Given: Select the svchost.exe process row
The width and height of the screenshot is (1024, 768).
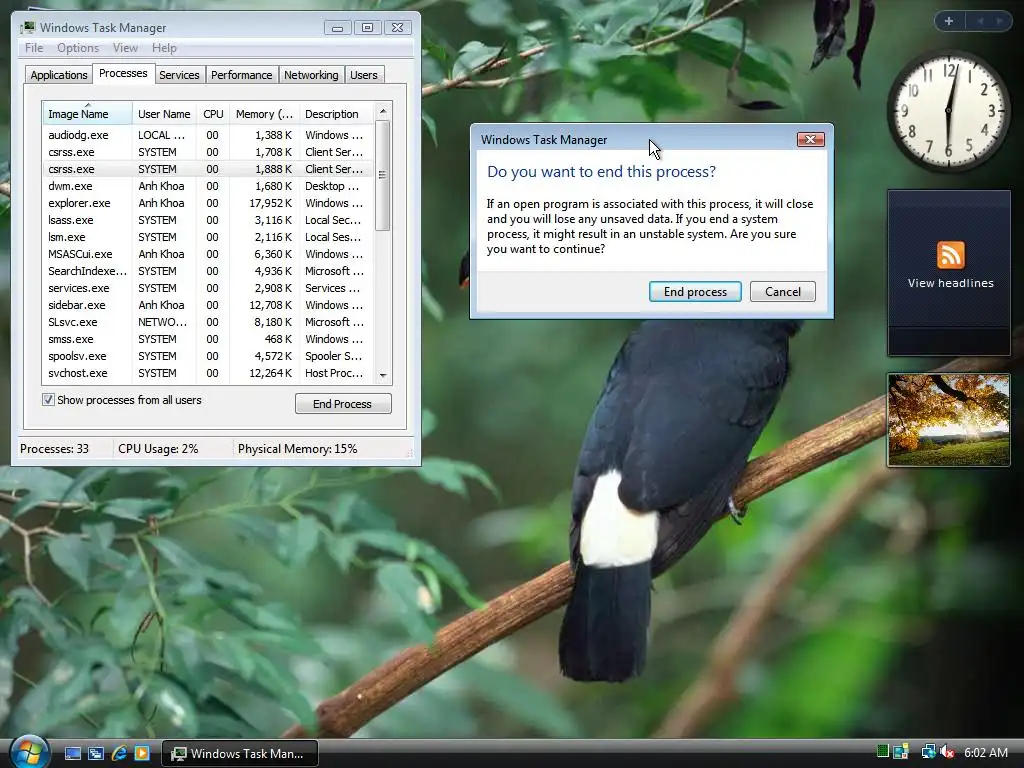Looking at the screenshot, I should 208,373.
